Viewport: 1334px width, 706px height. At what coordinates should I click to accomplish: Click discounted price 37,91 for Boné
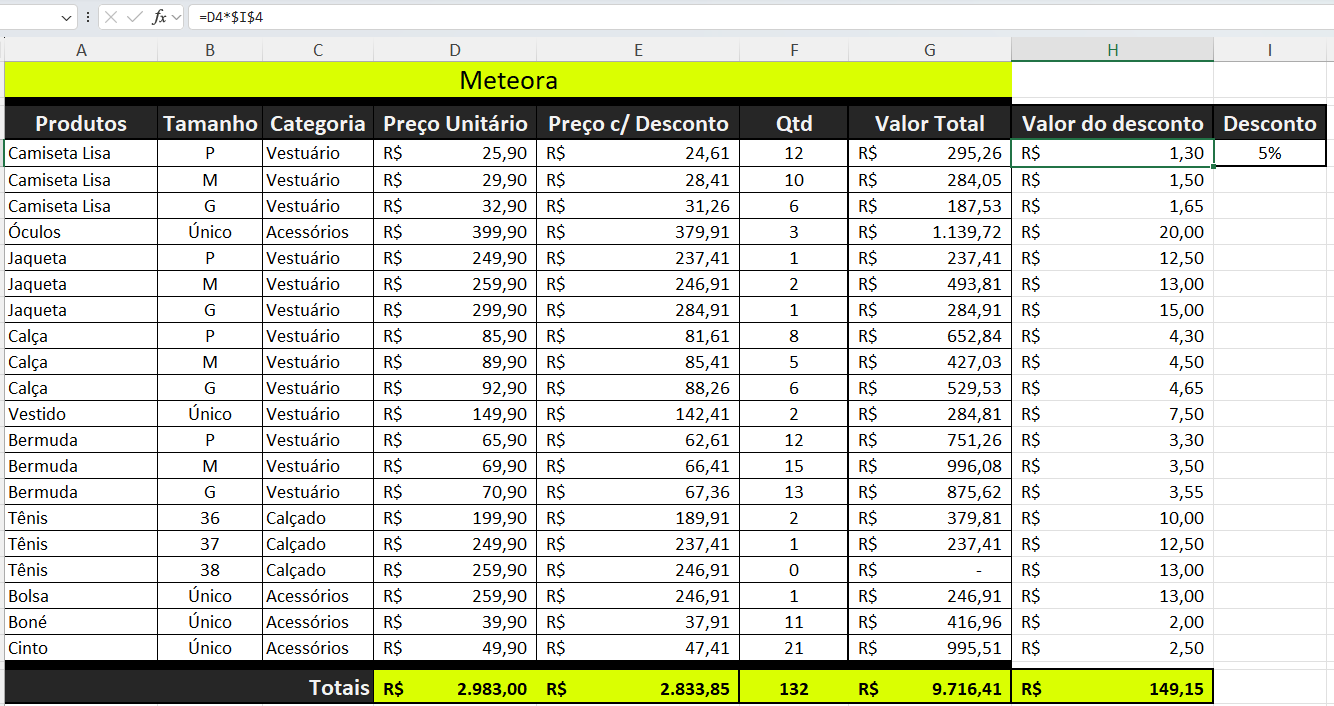point(638,622)
